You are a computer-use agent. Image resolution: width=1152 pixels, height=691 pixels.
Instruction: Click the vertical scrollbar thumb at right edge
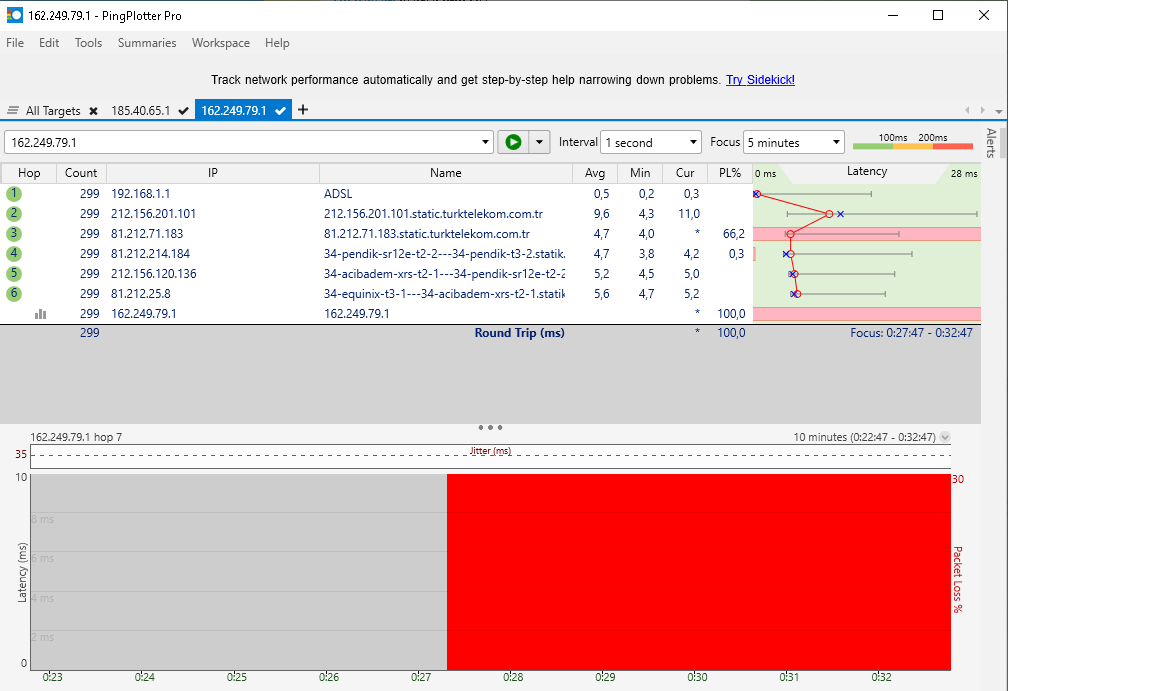pos(1003,142)
